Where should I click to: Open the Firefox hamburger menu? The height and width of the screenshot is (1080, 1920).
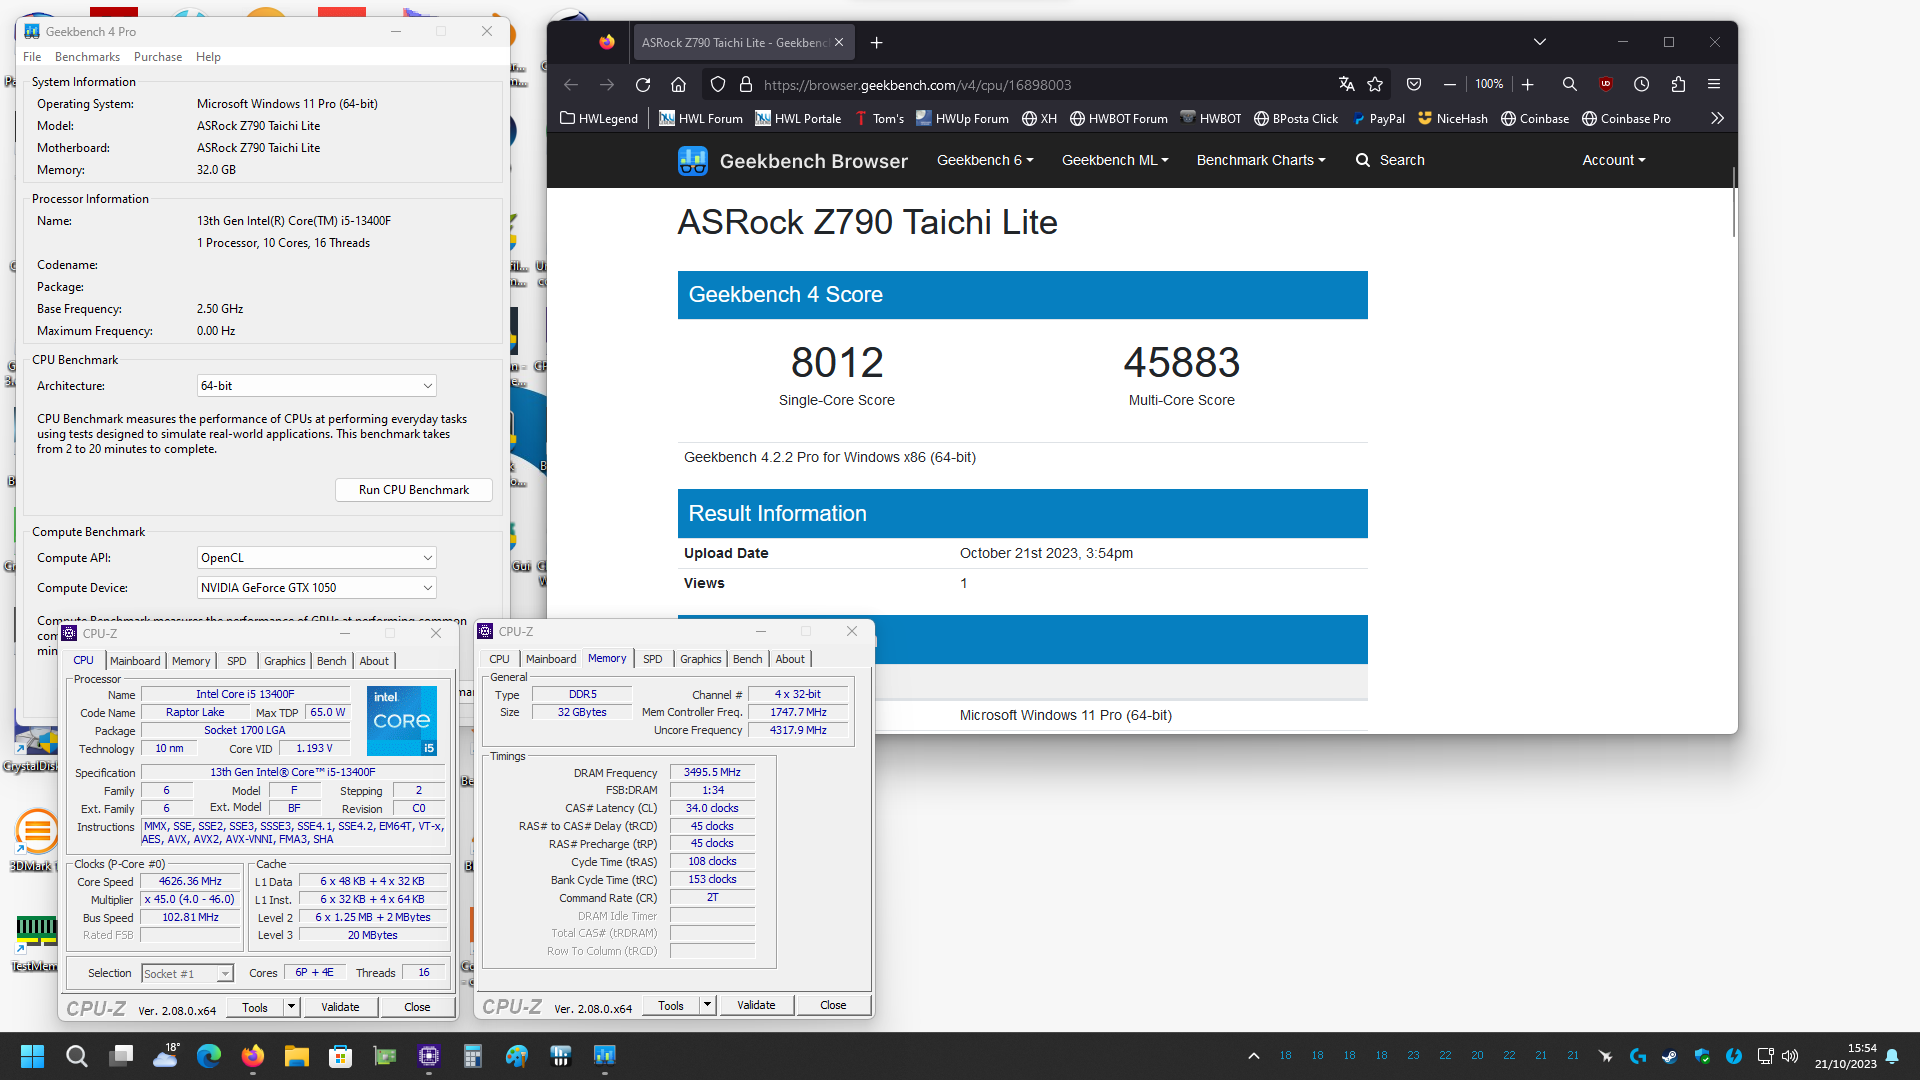coord(1713,85)
